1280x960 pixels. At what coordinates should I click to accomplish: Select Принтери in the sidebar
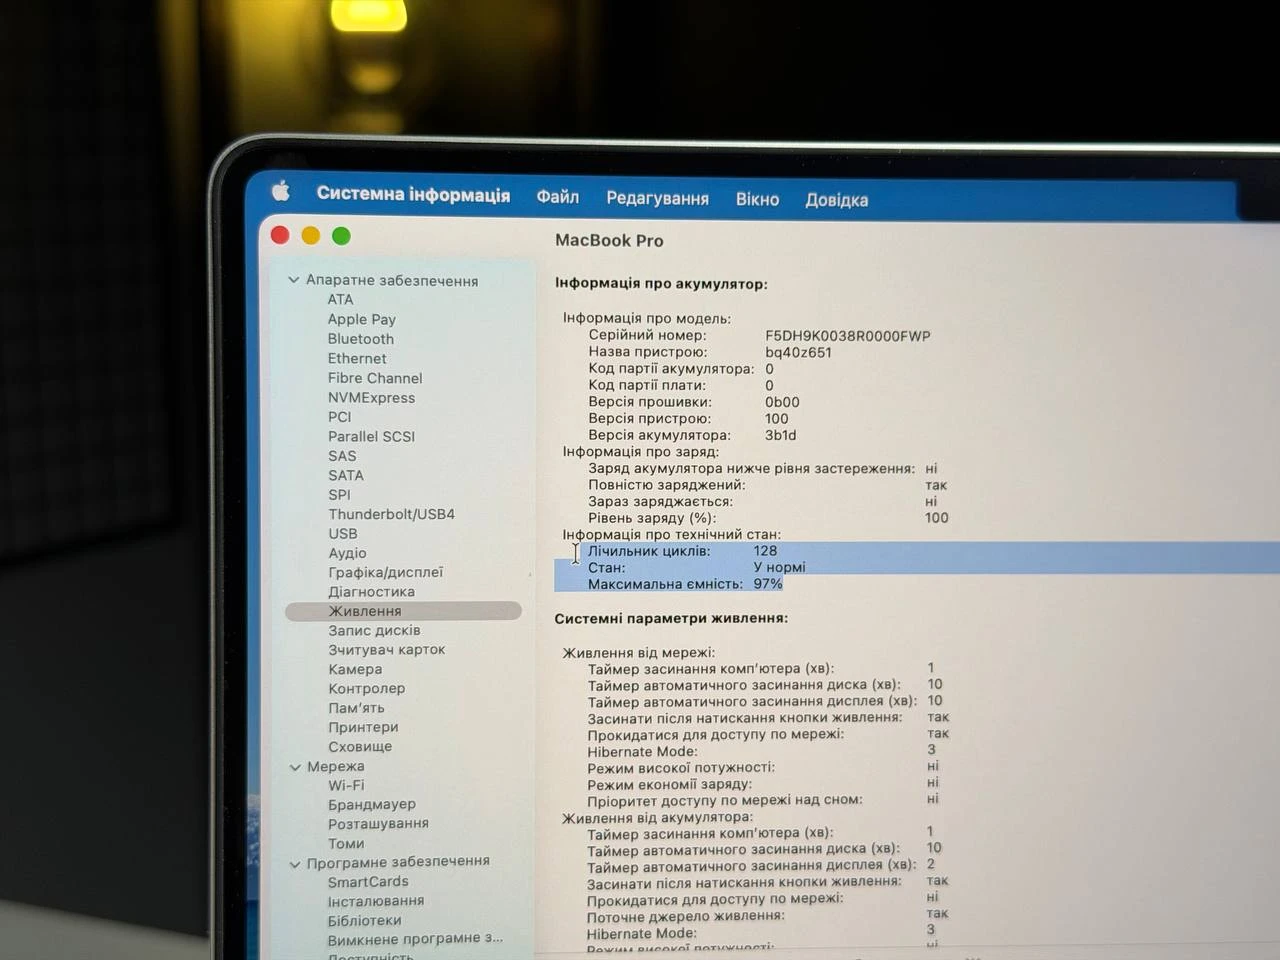click(x=363, y=727)
